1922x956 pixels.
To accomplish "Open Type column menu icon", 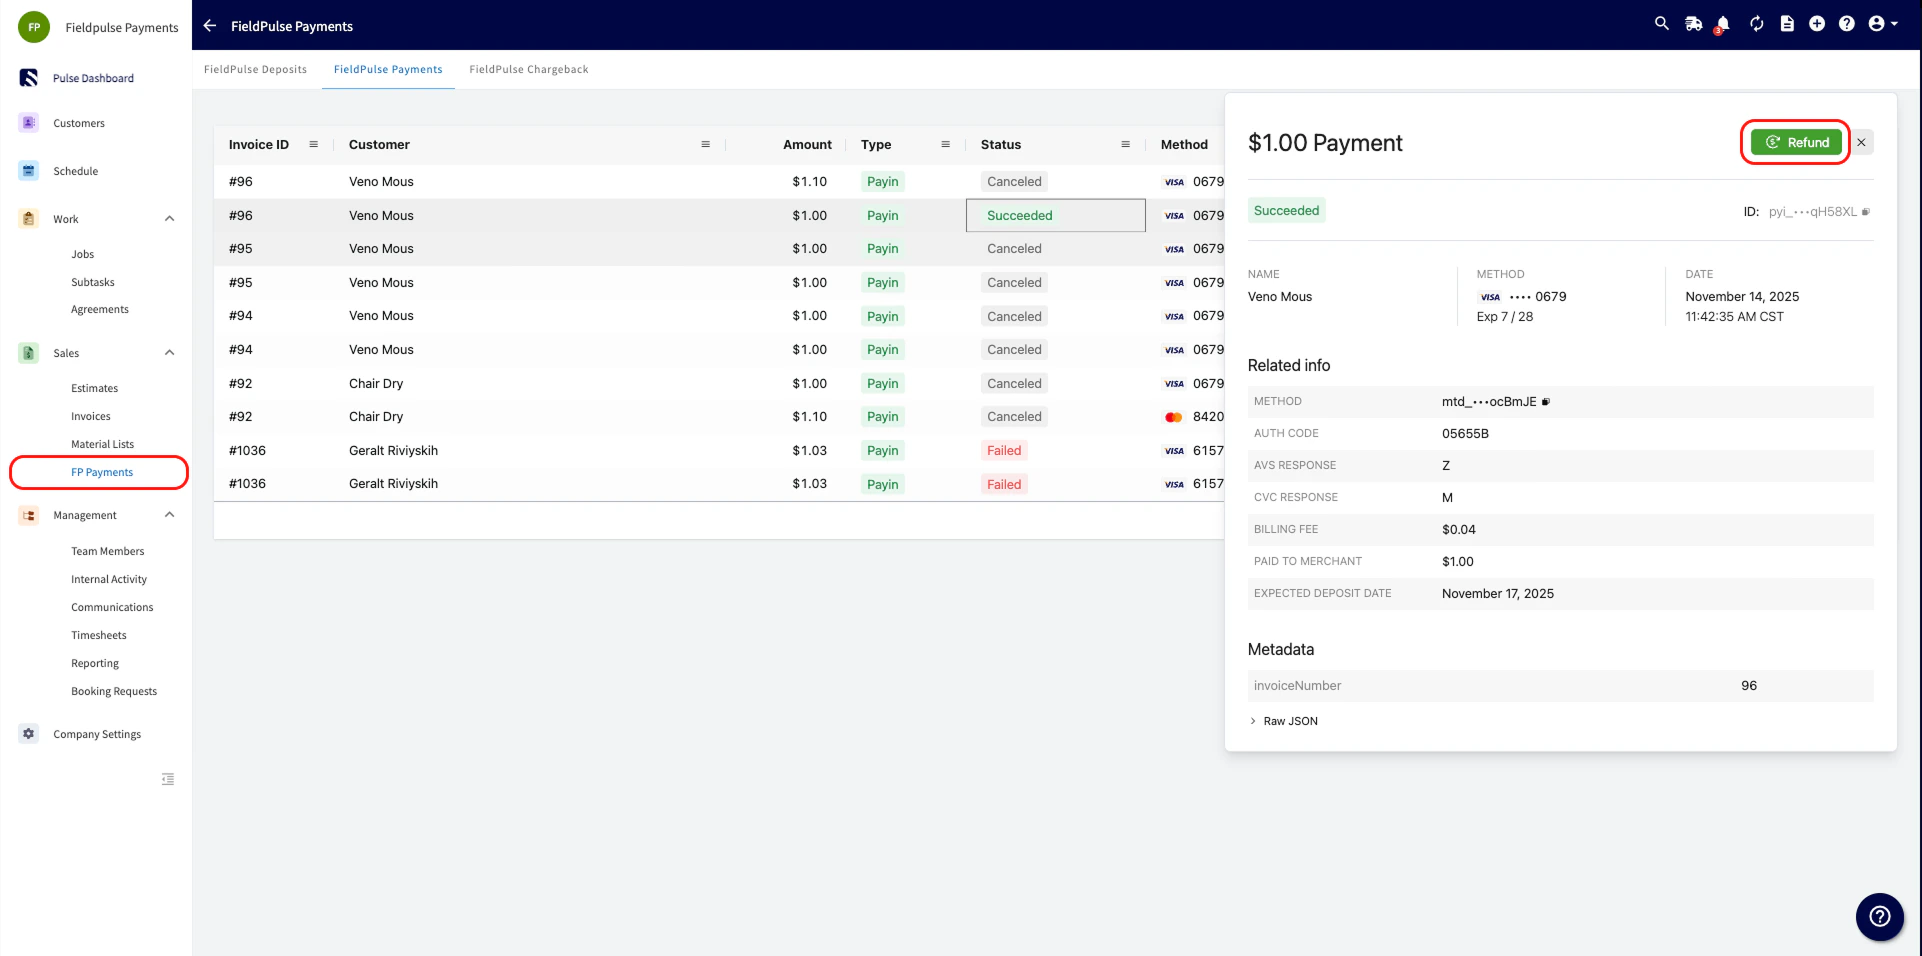I will (x=945, y=144).
